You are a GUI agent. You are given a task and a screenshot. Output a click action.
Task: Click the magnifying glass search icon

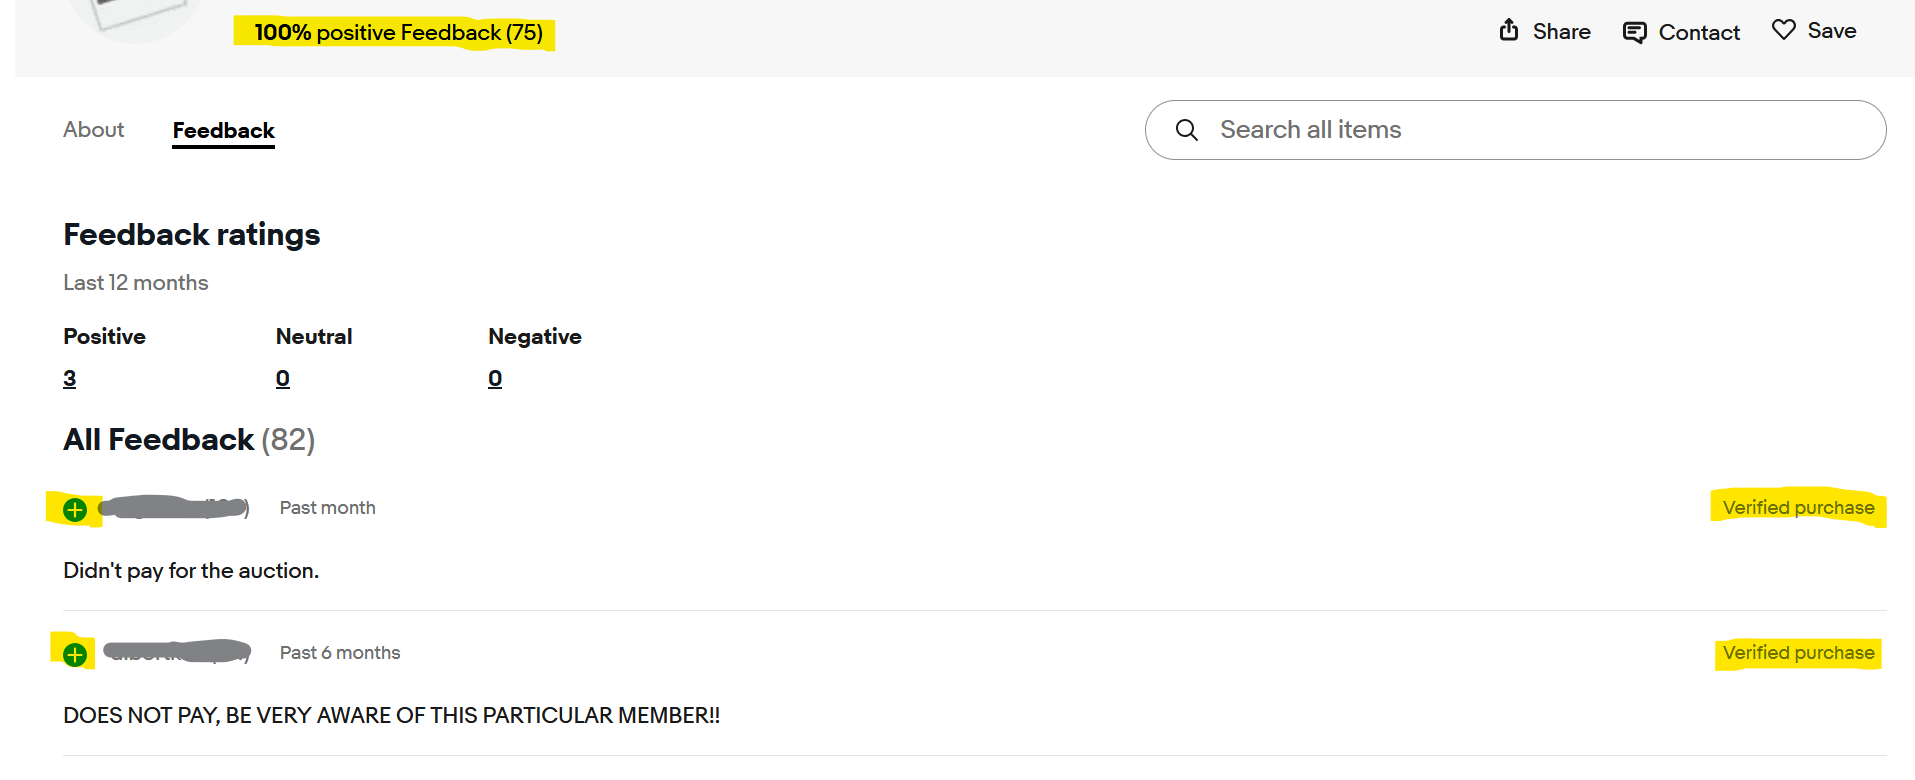pos(1187,130)
